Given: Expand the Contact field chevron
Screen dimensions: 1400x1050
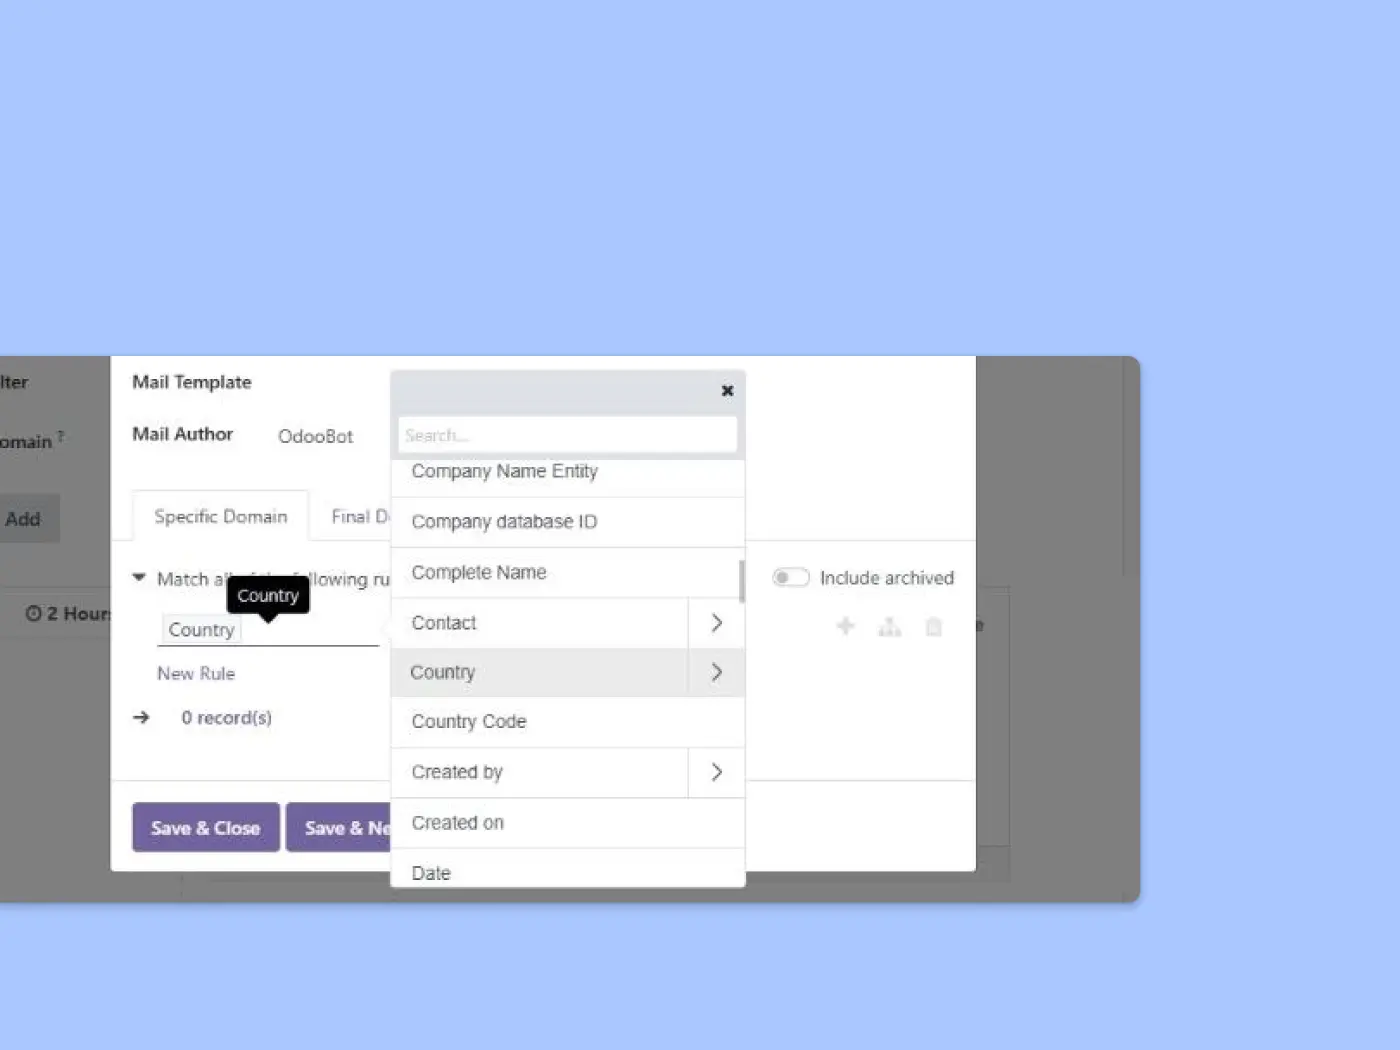Looking at the screenshot, I should (x=716, y=623).
